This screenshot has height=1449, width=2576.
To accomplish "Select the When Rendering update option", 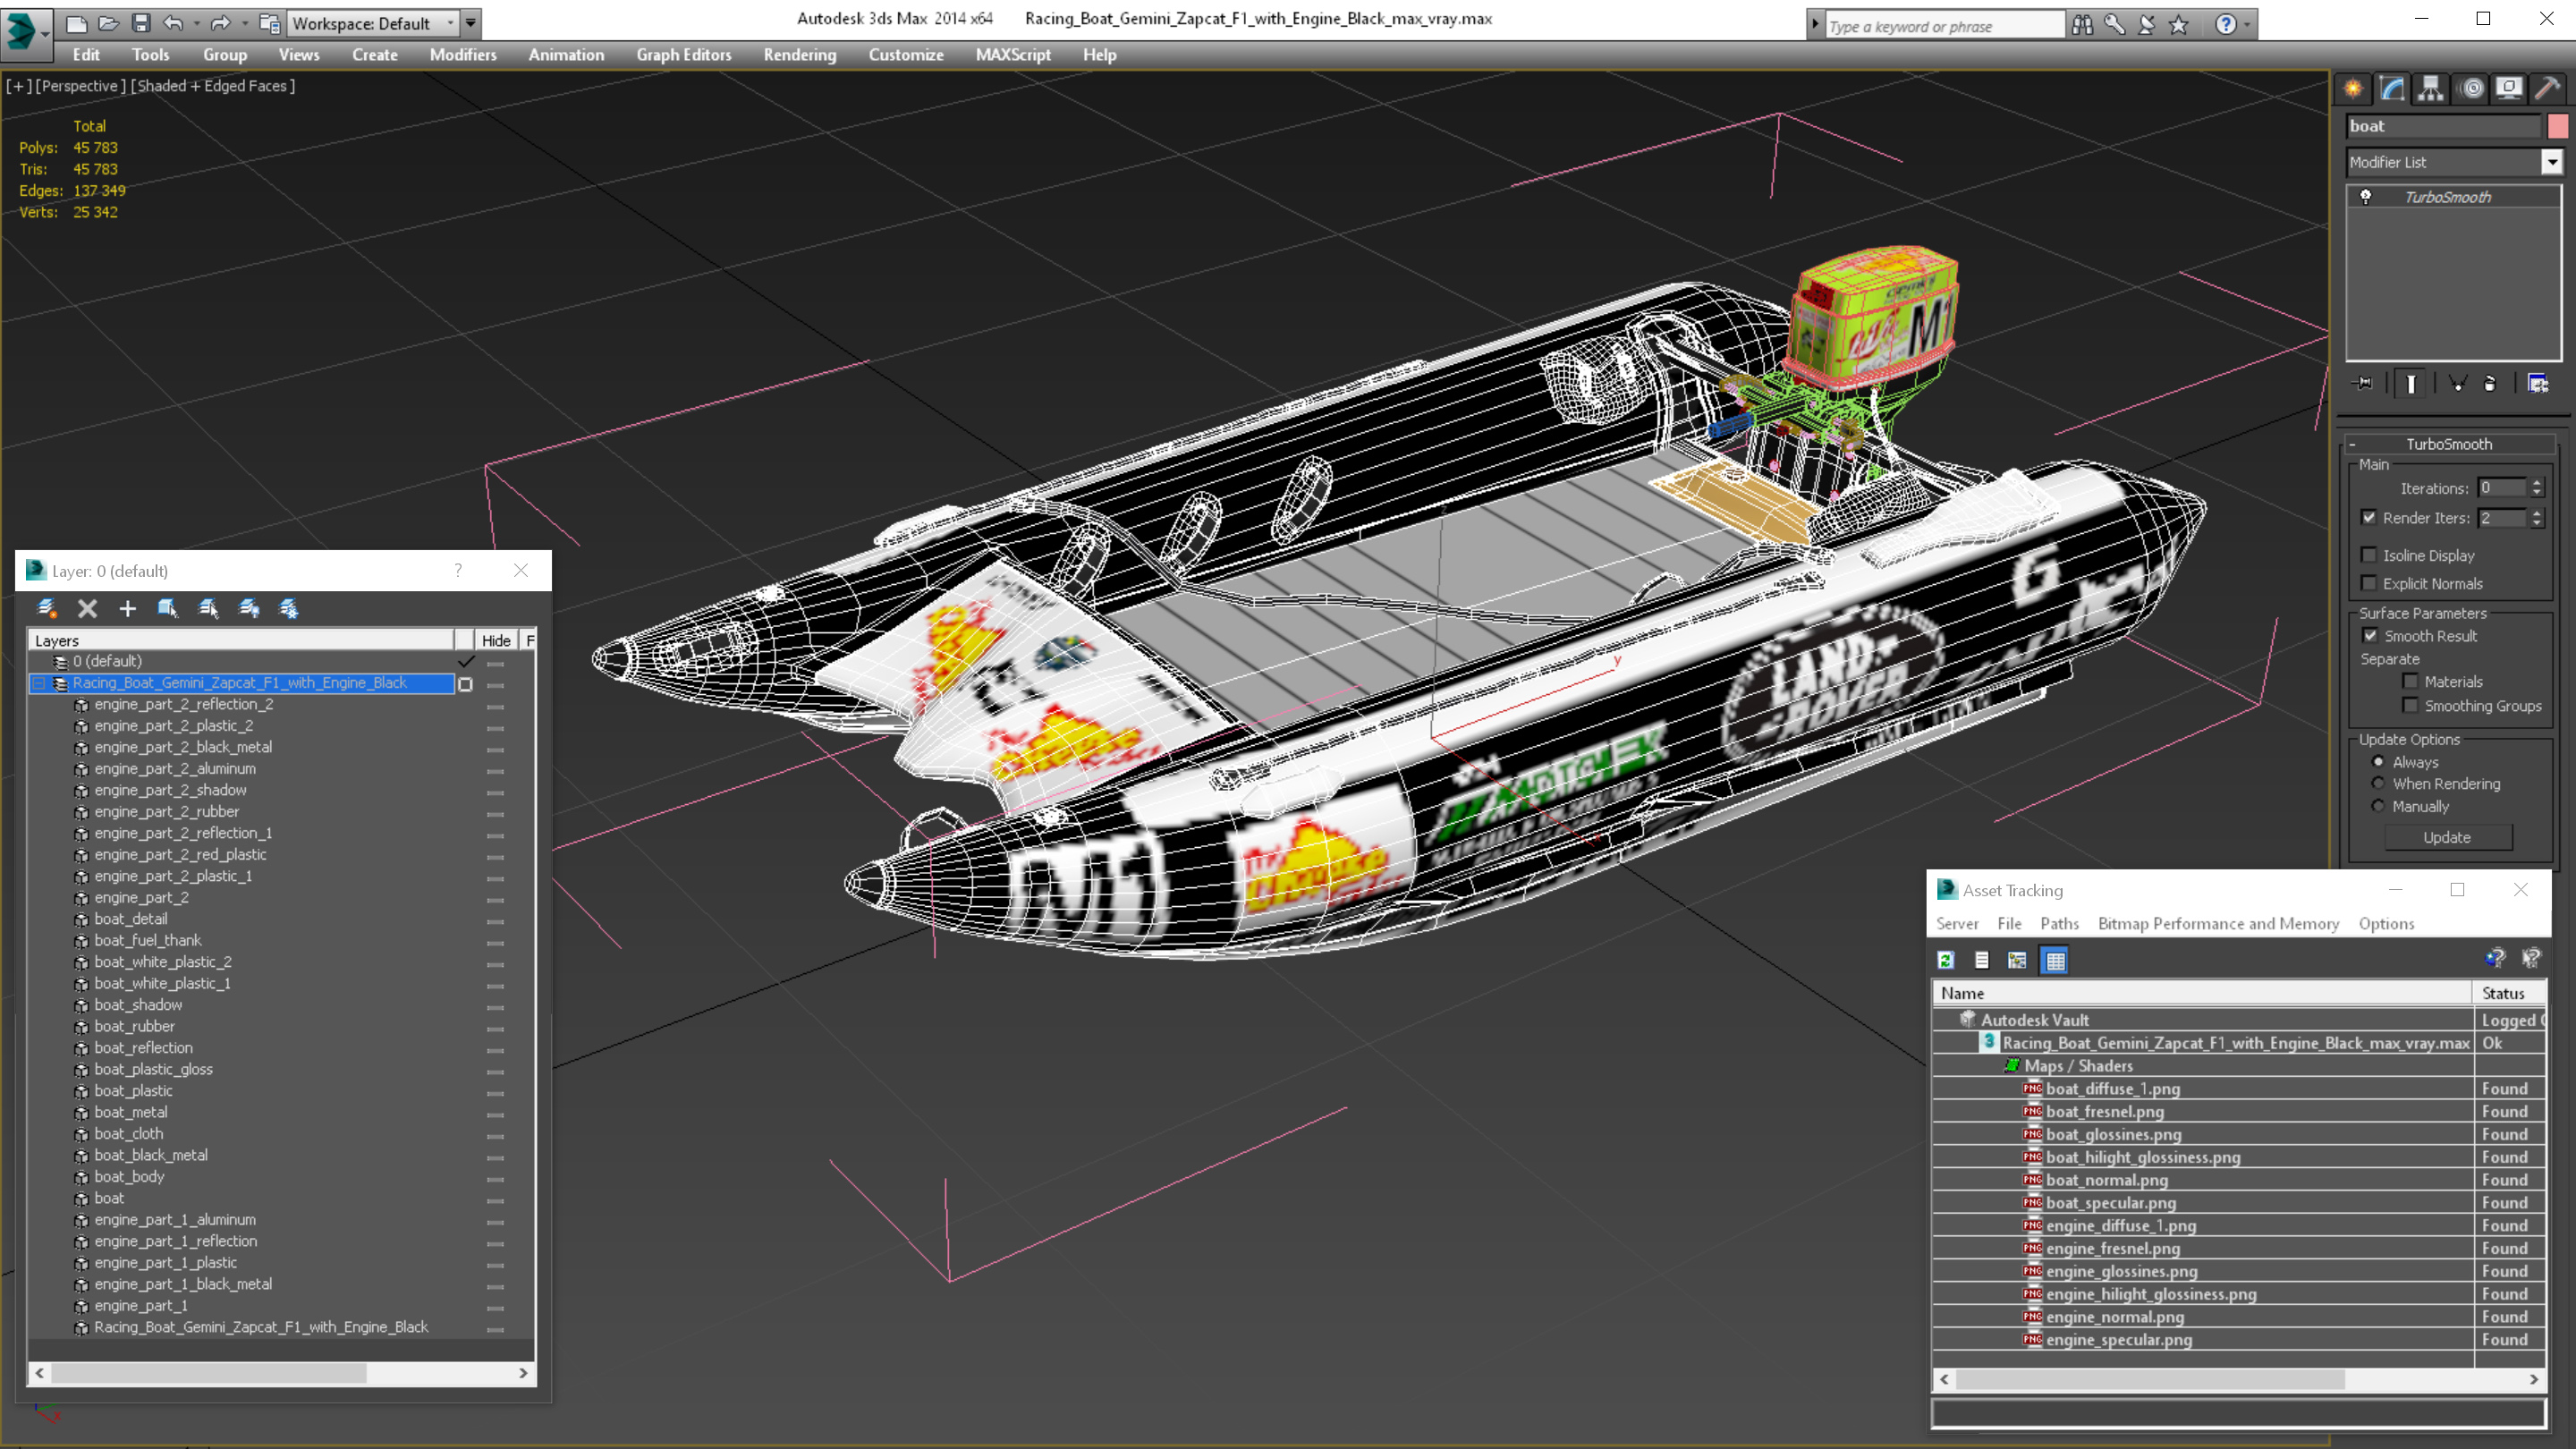I will 2379,784.
